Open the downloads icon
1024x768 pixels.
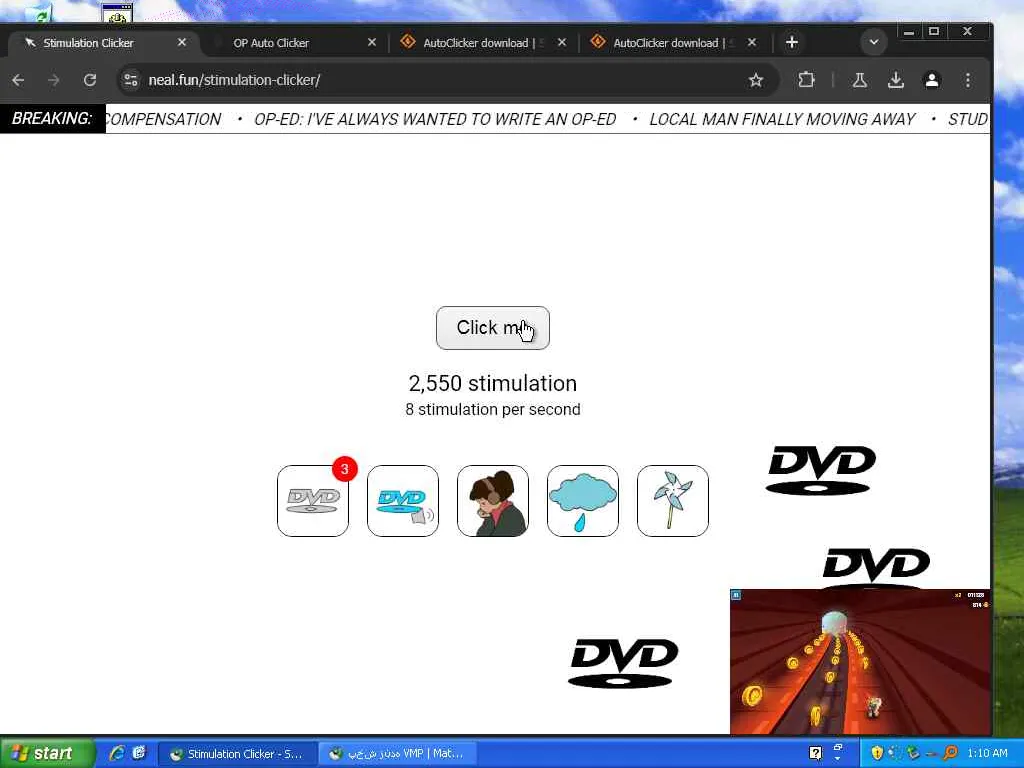pos(896,80)
